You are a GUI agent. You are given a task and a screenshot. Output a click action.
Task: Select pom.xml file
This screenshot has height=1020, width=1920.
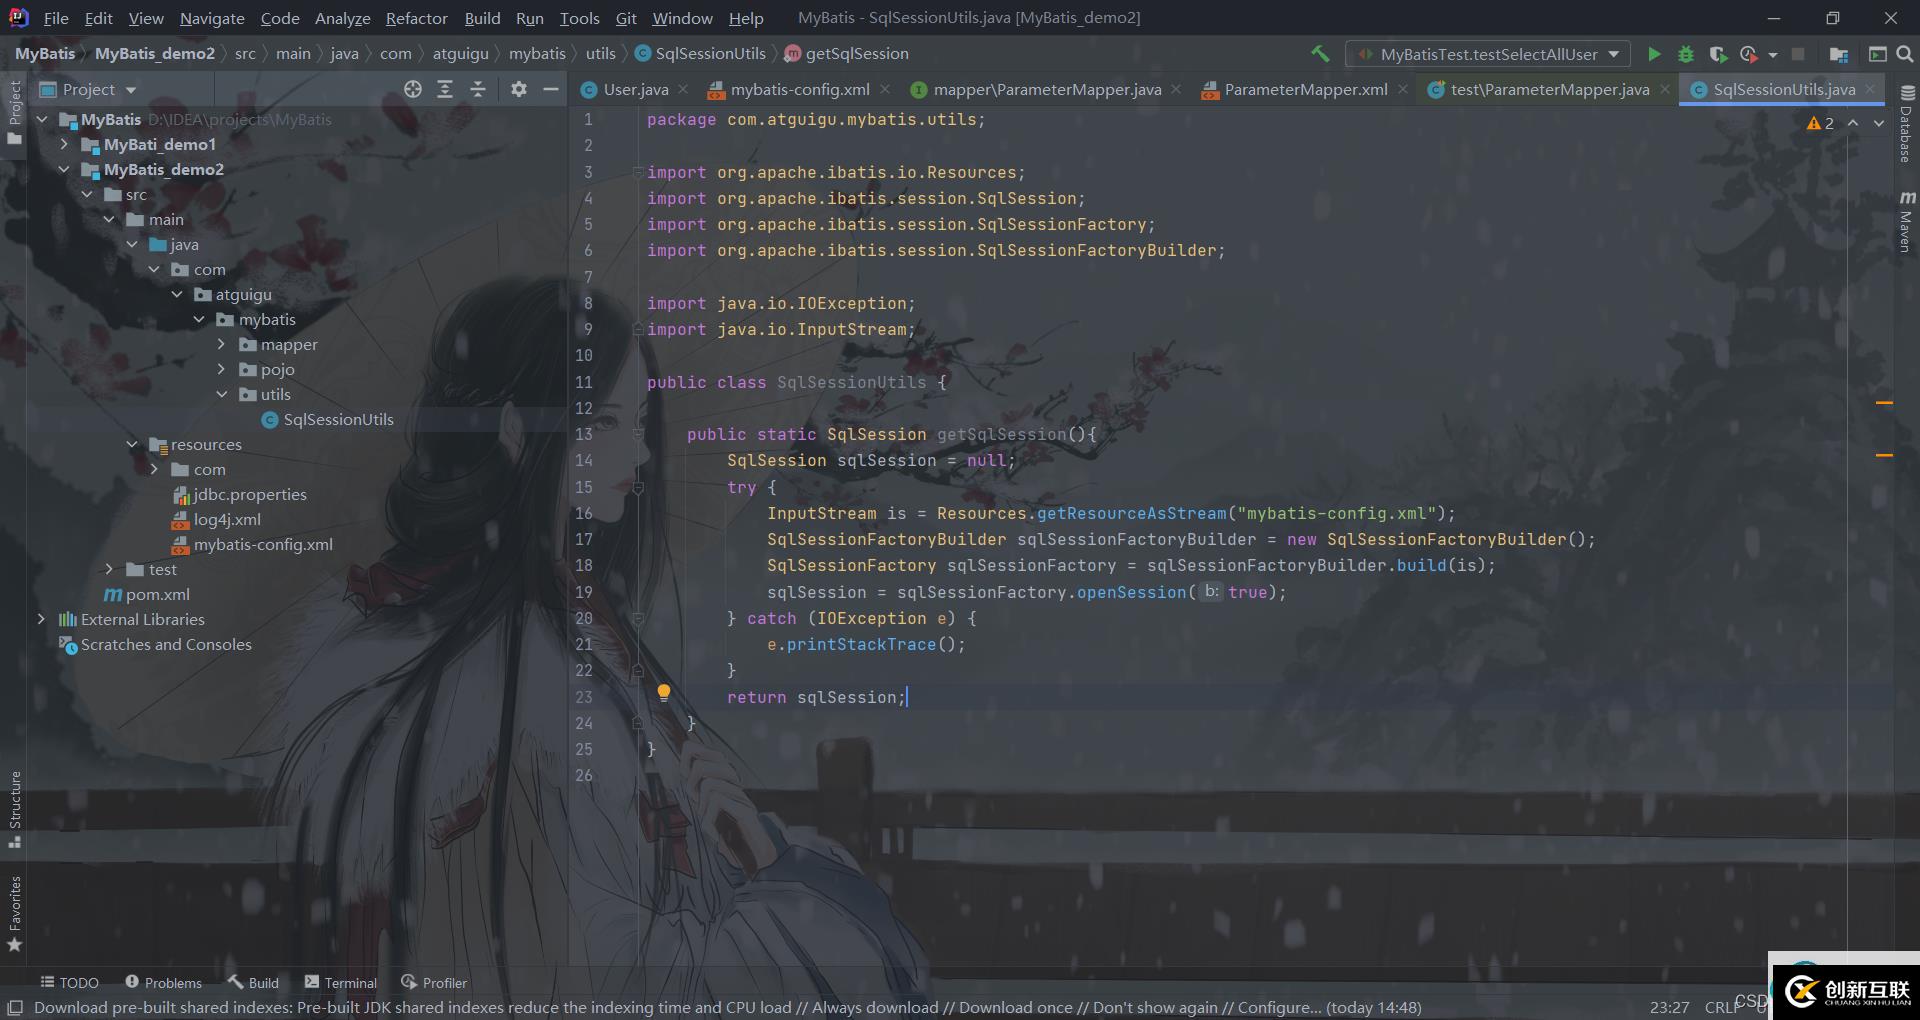click(157, 594)
